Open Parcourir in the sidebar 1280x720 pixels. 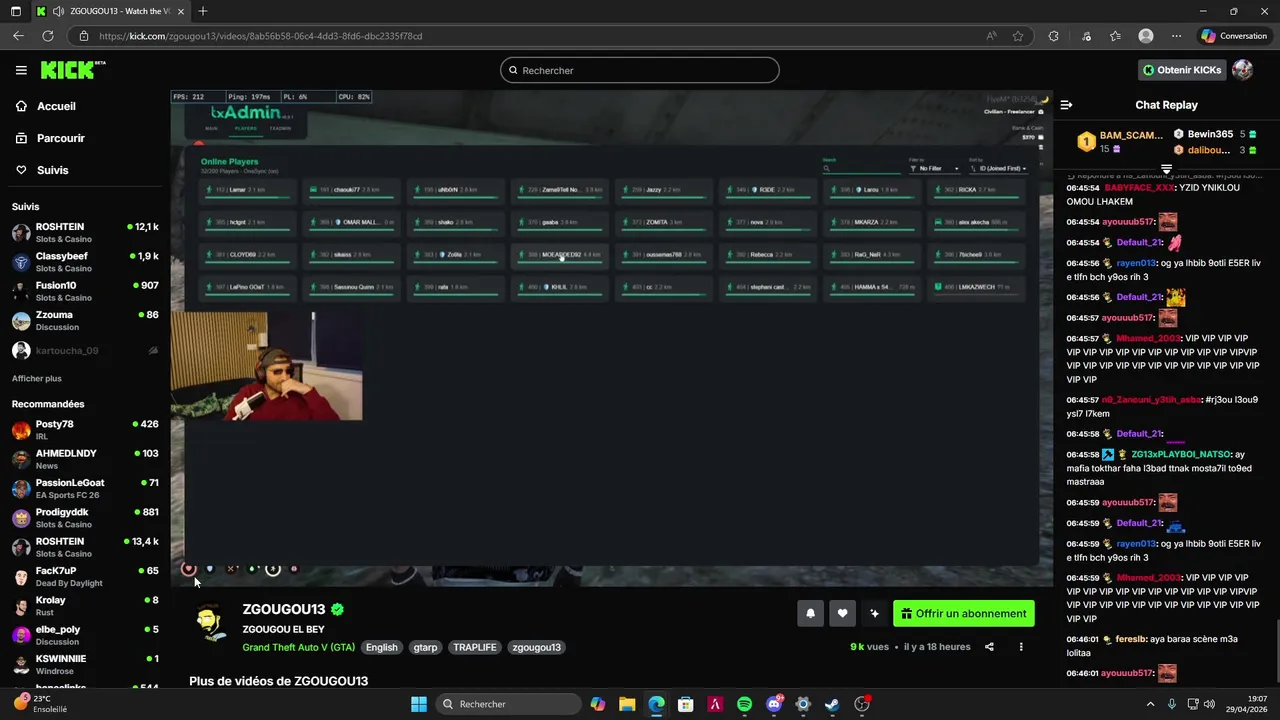pyautogui.click(x=61, y=138)
